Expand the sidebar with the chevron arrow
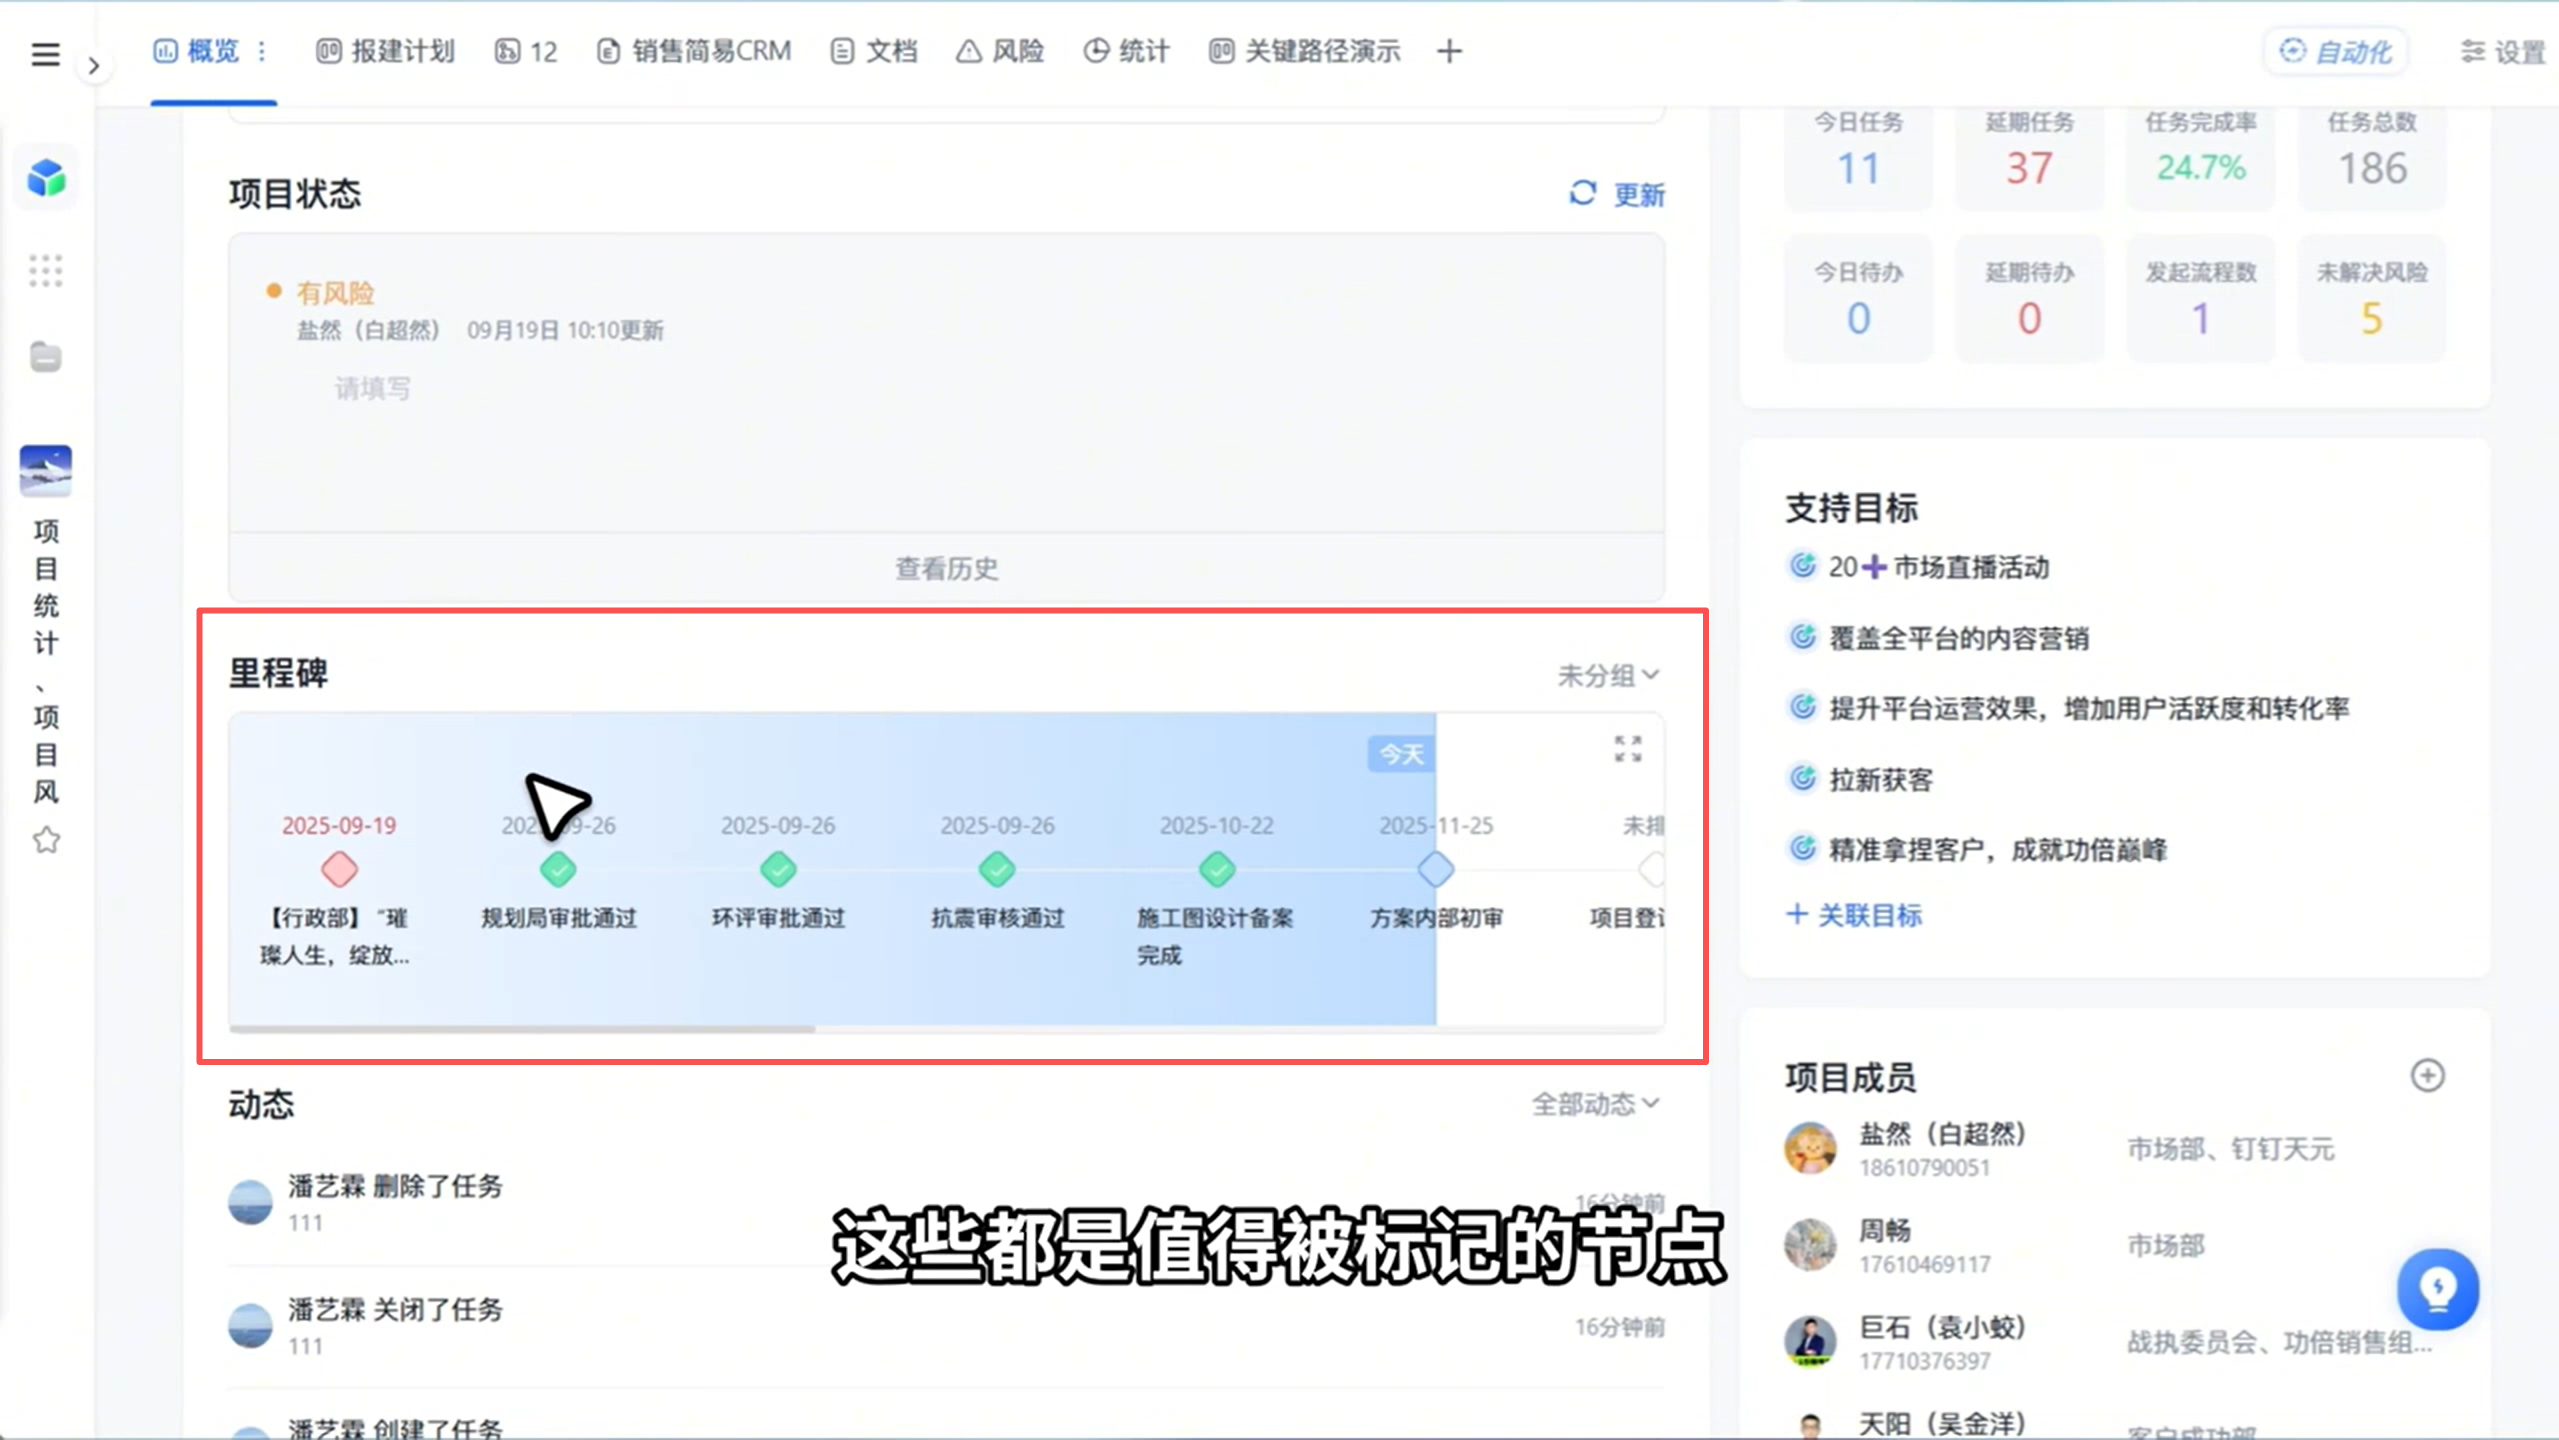 coord(94,66)
